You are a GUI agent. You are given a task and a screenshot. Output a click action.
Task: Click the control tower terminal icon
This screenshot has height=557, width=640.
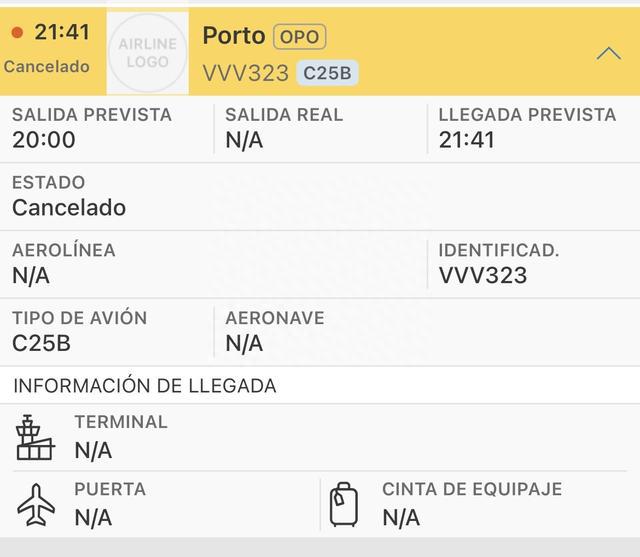tap(35, 437)
